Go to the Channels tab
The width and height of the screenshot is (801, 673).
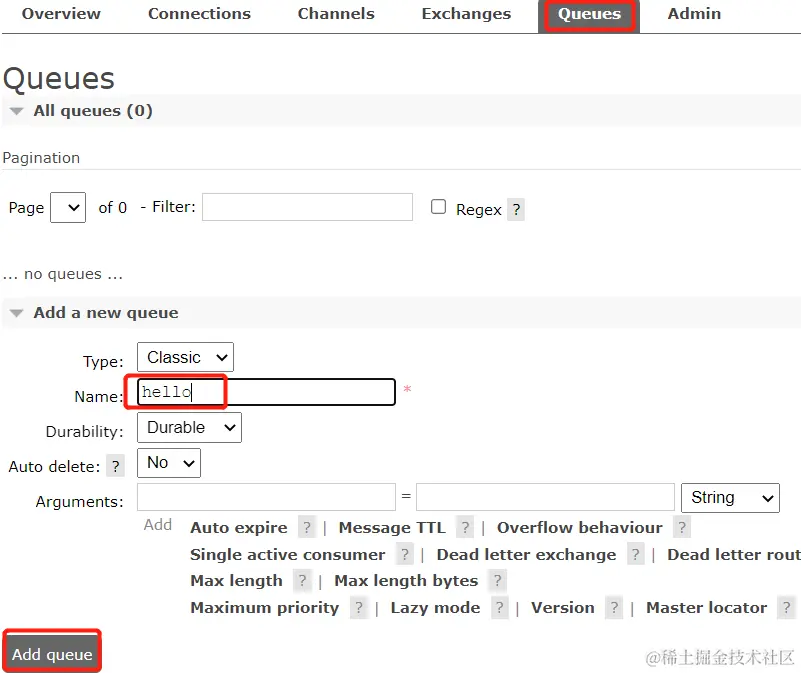(x=336, y=14)
